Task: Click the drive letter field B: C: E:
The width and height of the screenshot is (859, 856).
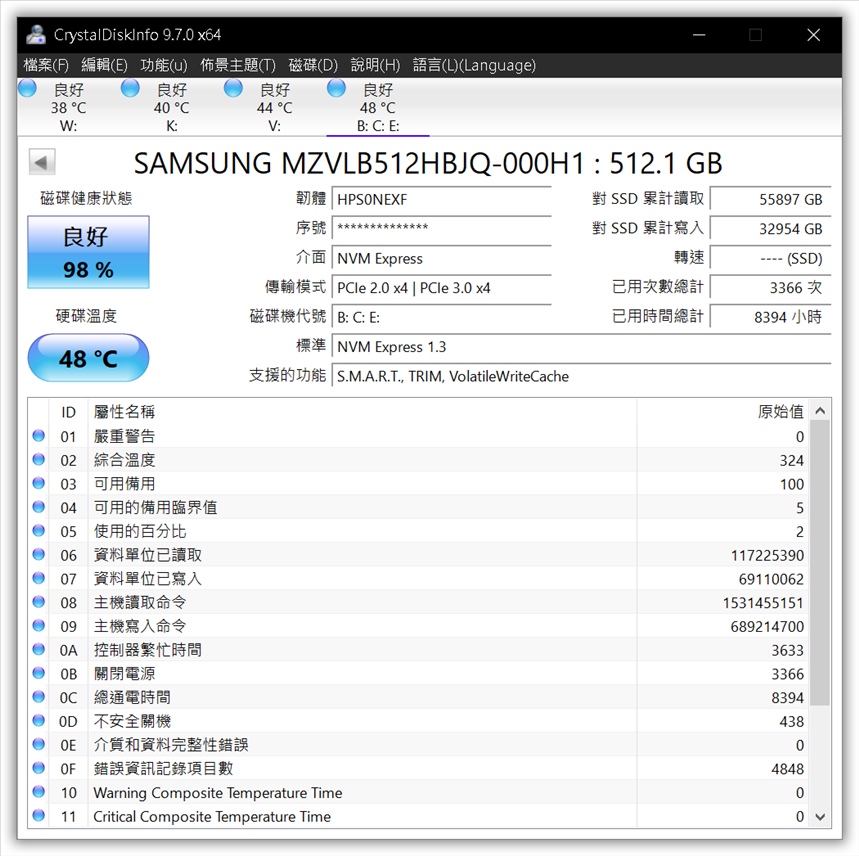Action: click(x=442, y=317)
